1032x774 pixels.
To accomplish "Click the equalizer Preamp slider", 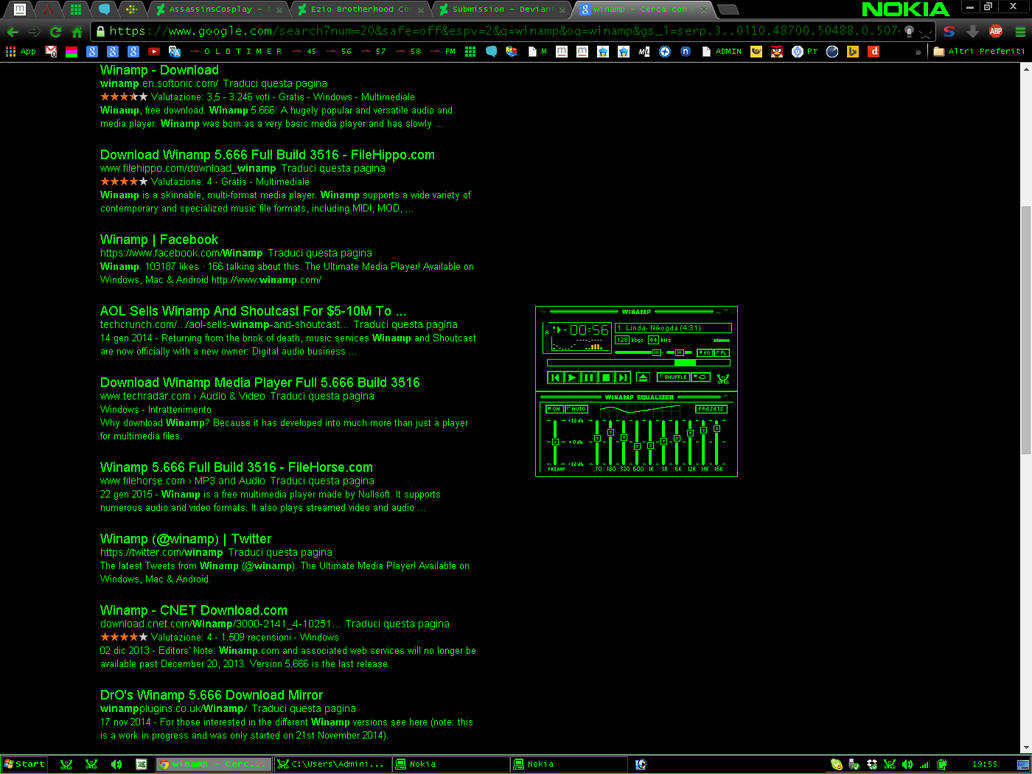I will (x=555, y=442).
